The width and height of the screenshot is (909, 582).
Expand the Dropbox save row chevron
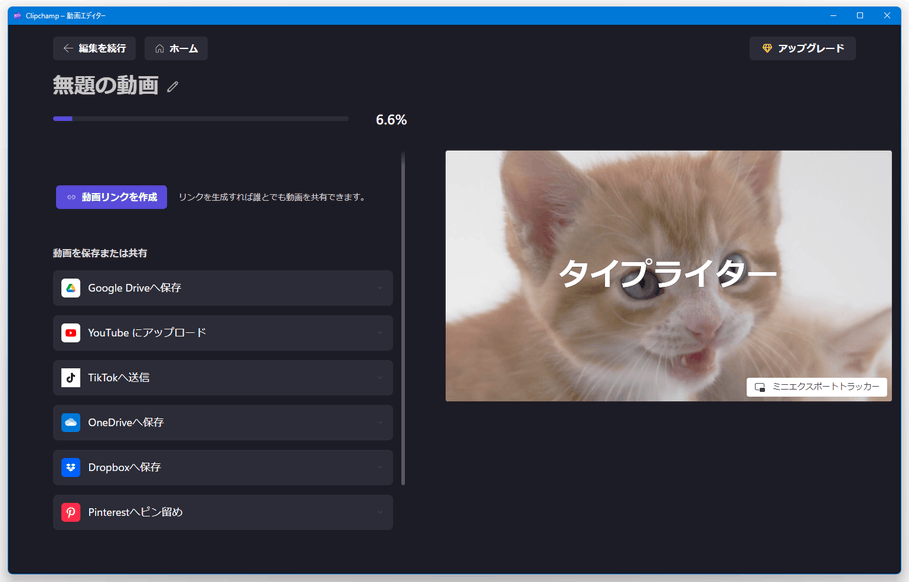pos(380,467)
